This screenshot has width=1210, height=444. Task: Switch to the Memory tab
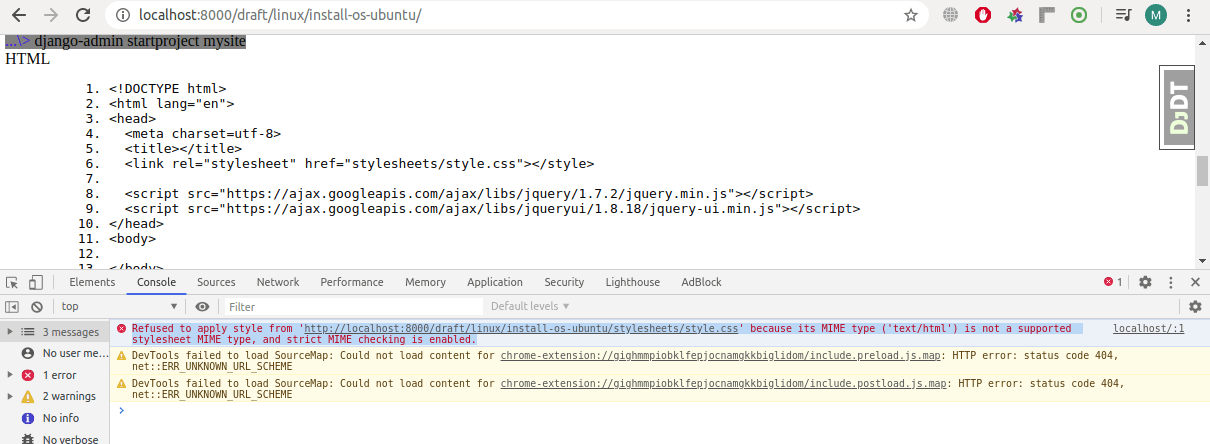point(425,283)
